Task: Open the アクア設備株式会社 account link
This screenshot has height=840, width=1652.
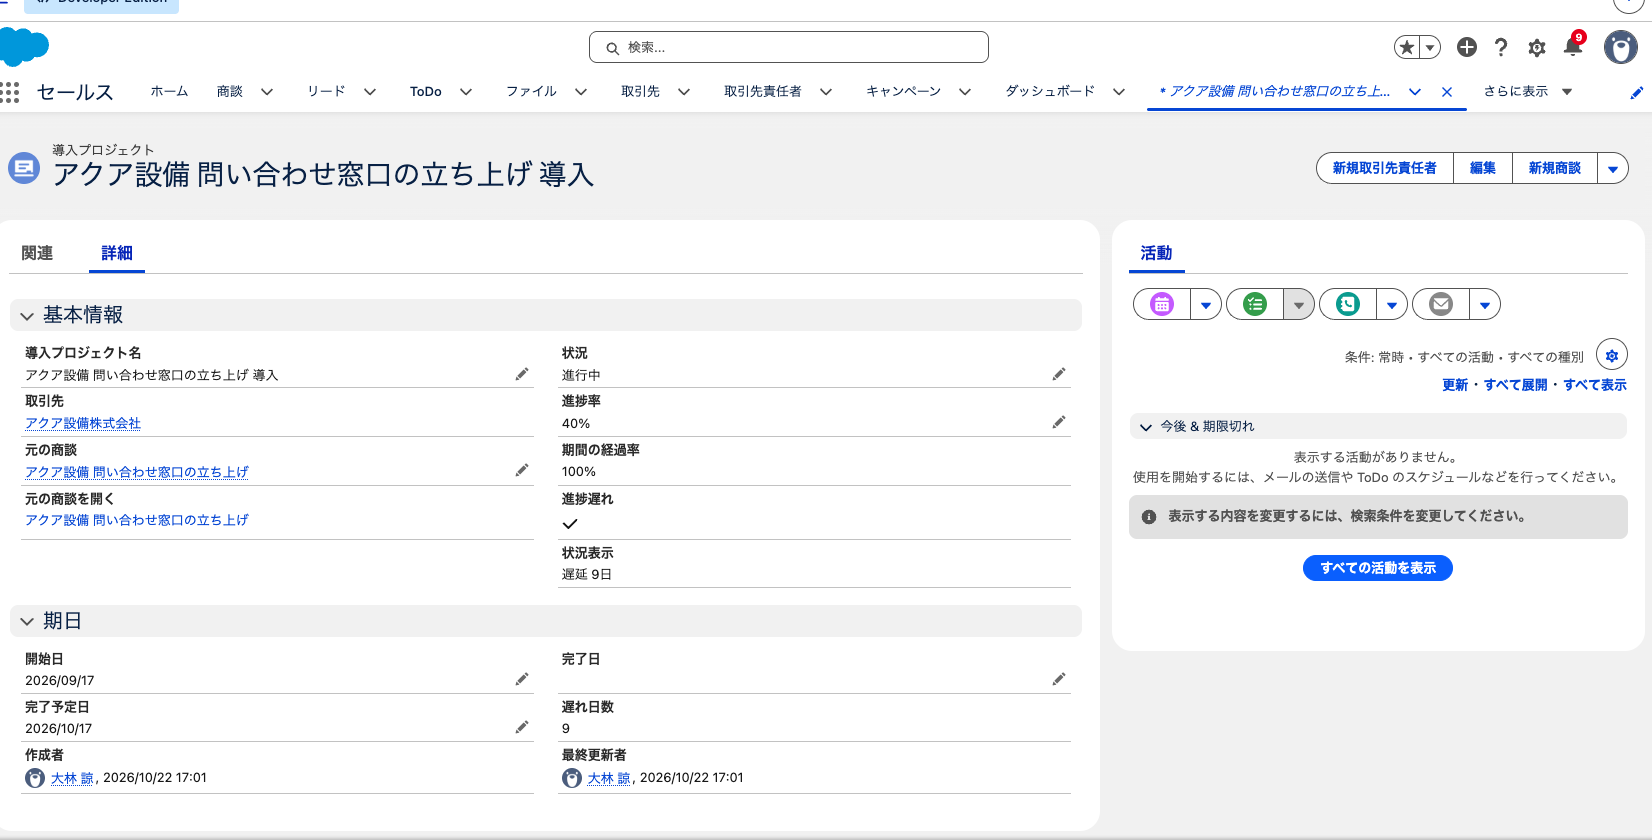Action: pos(83,423)
